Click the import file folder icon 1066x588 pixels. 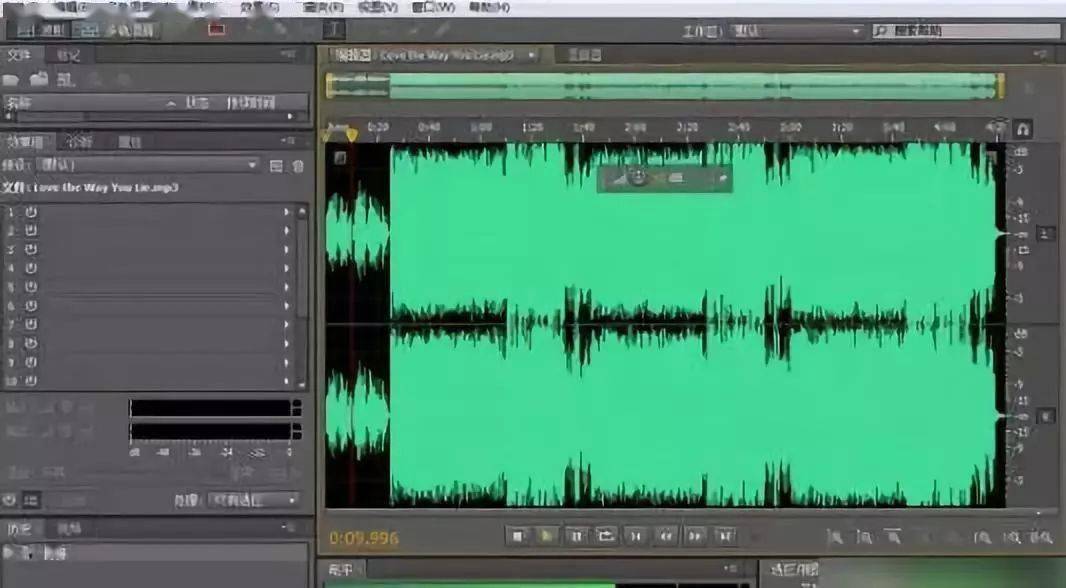coord(40,78)
